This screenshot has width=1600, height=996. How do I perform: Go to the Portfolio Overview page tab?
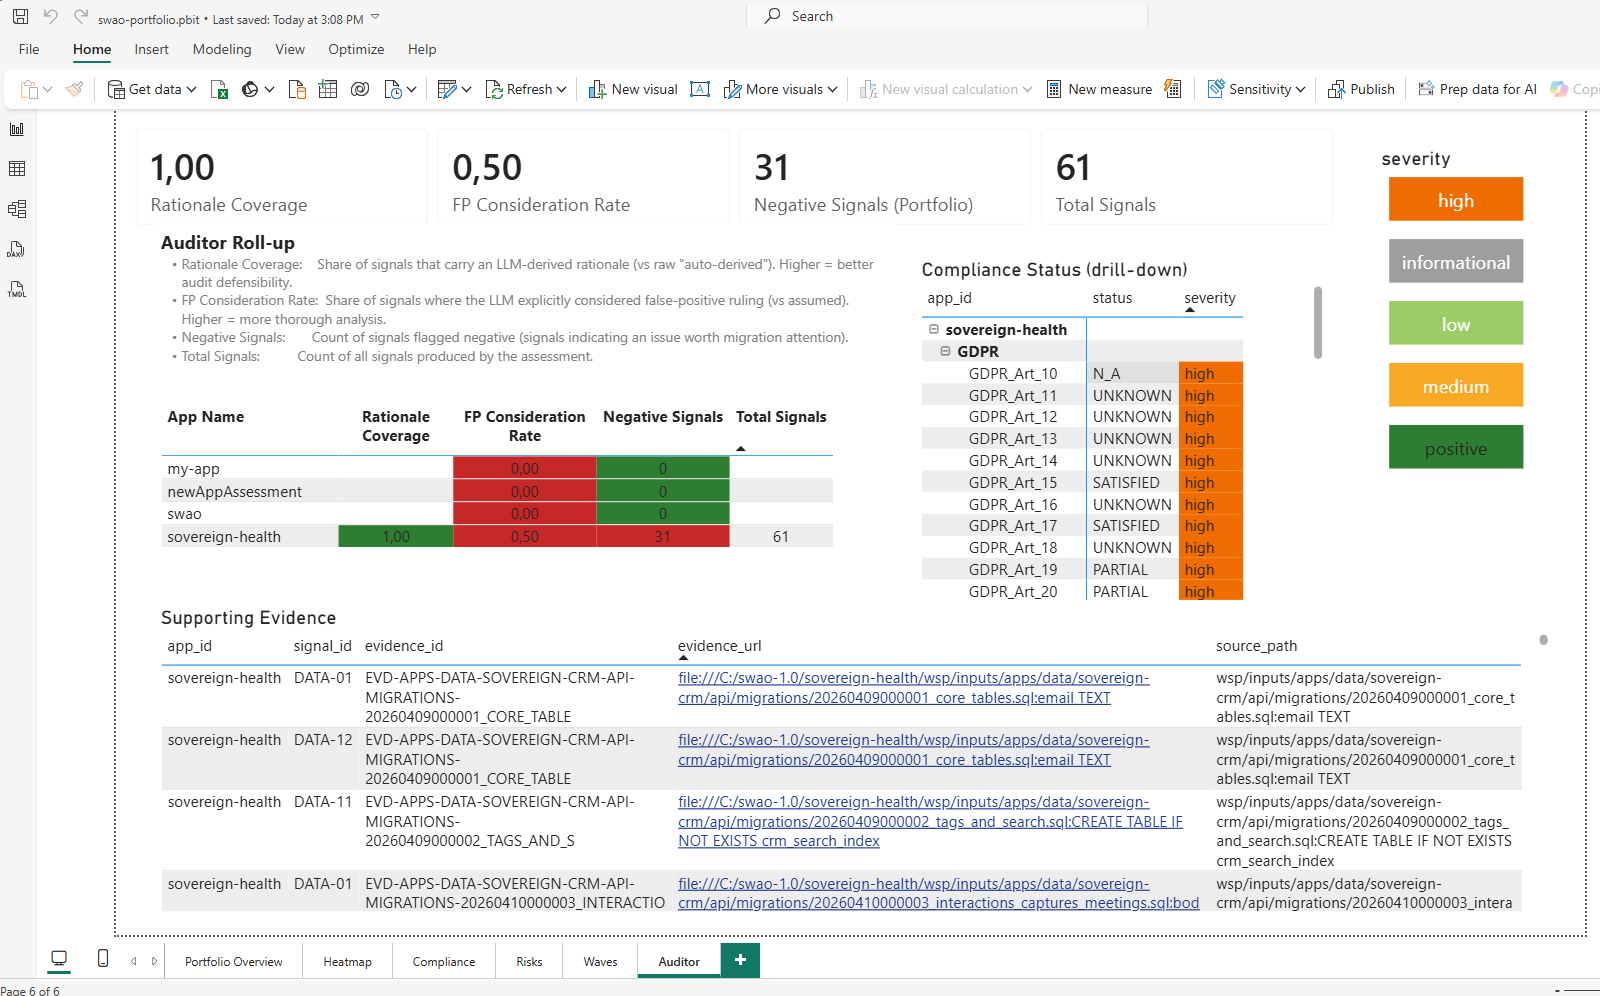coord(233,961)
